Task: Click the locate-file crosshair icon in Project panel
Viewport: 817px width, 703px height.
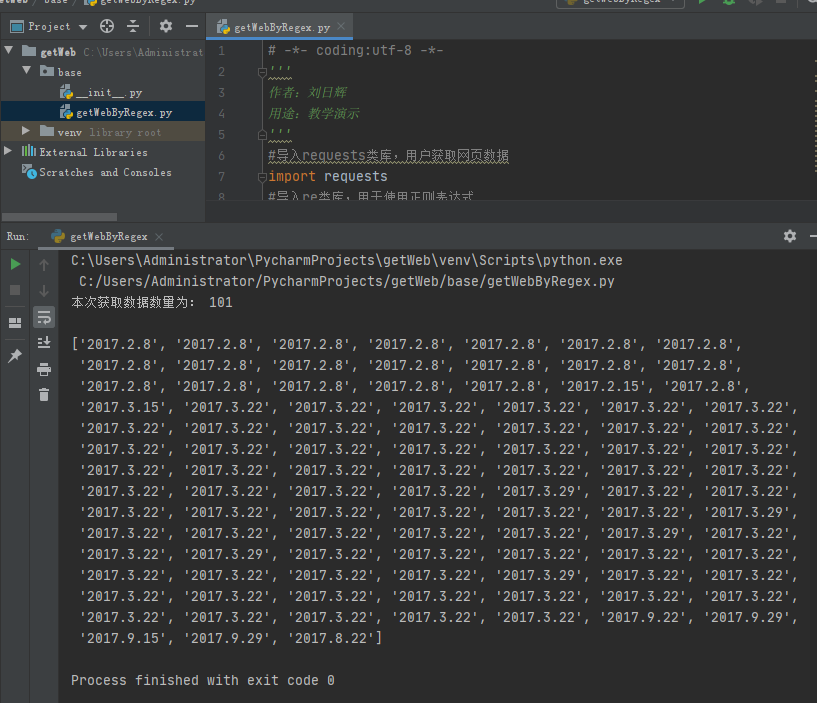Action: (x=107, y=26)
